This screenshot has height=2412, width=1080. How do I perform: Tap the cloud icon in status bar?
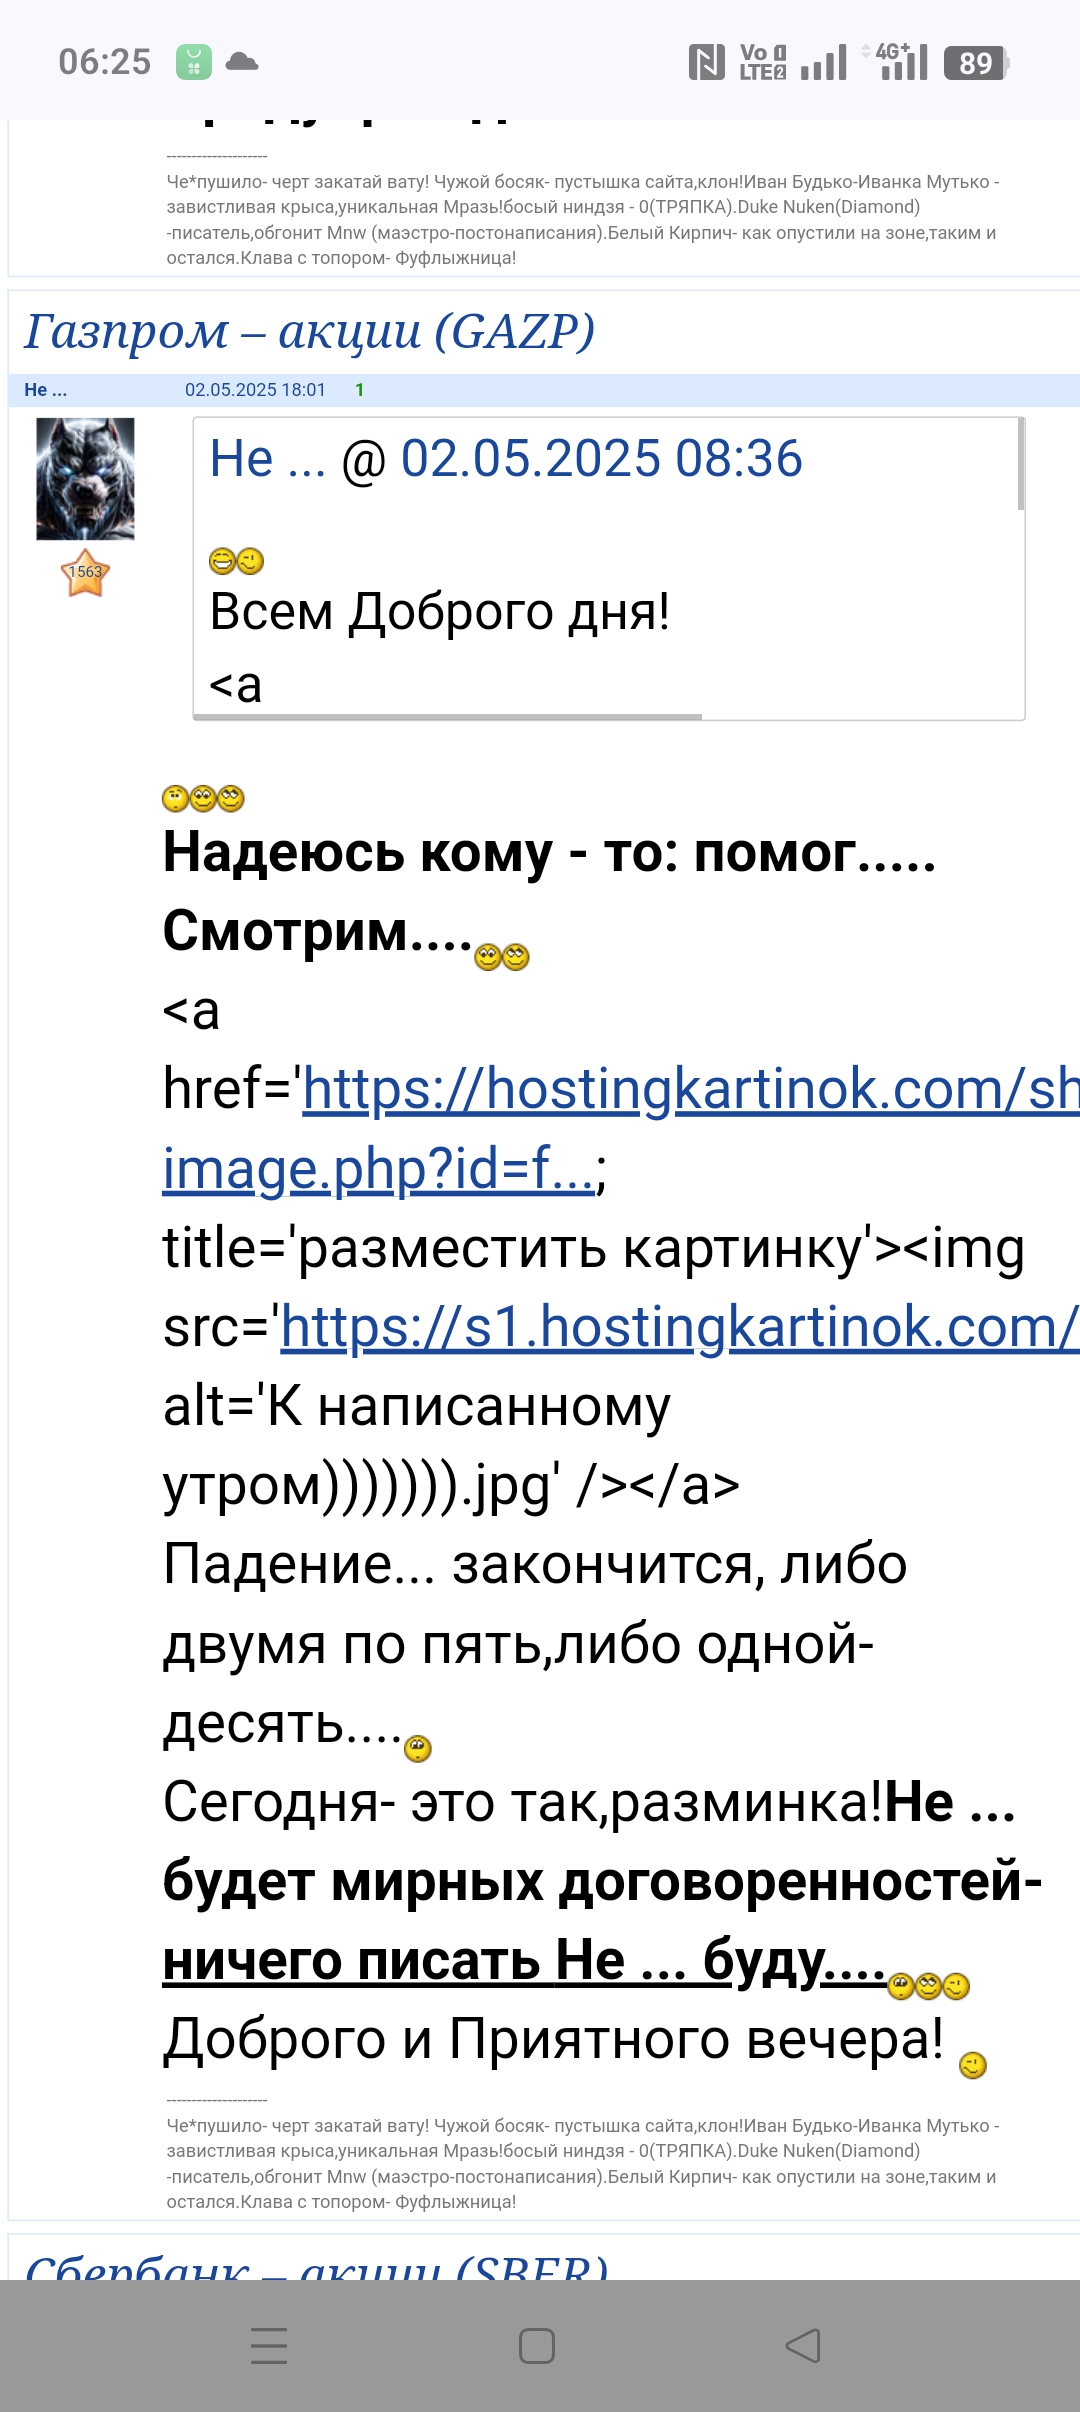(x=242, y=62)
